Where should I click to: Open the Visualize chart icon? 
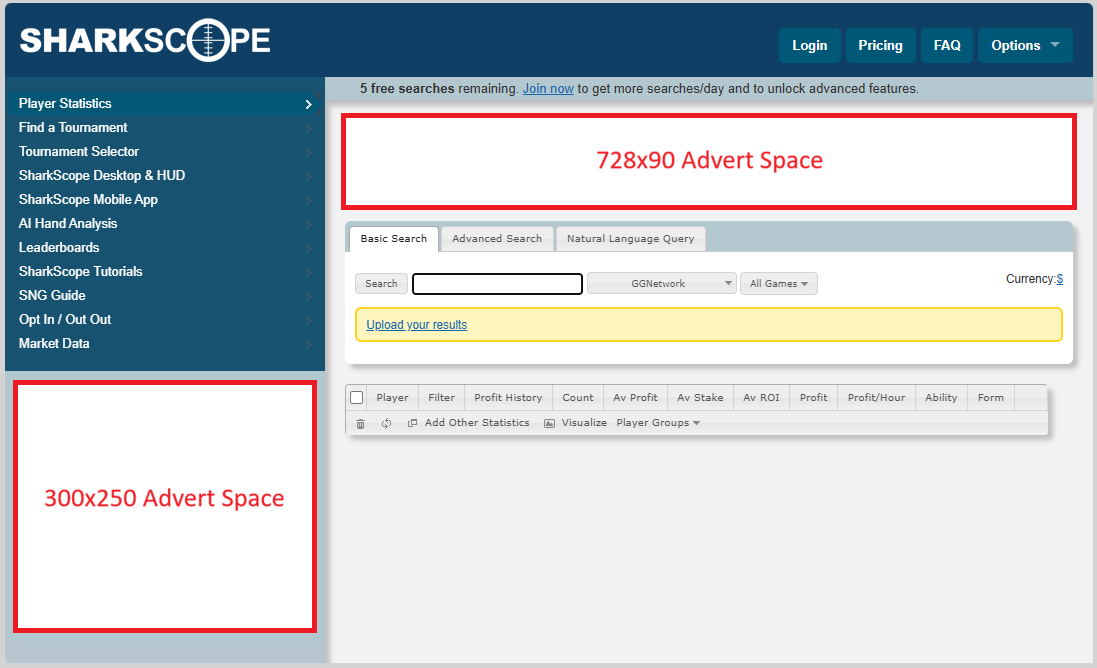tap(548, 423)
